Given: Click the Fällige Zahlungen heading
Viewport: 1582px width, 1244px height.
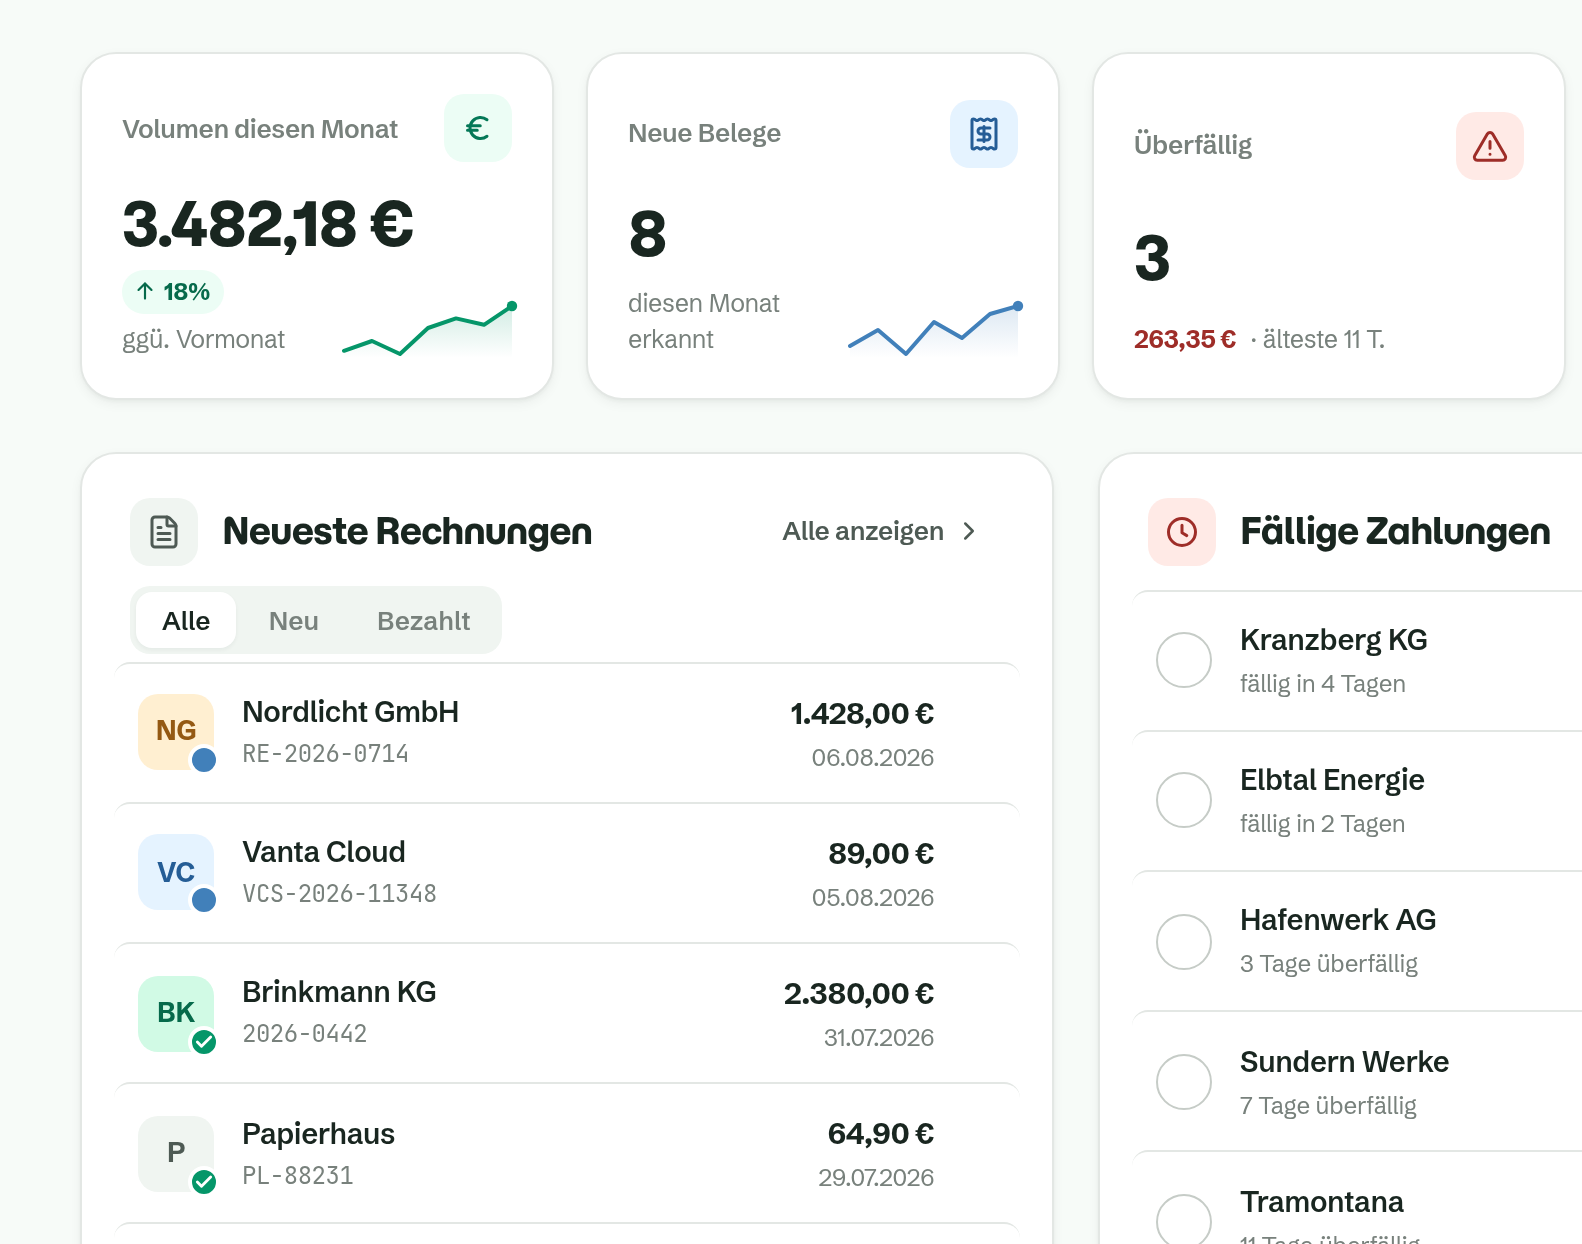Looking at the screenshot, I should click(1395, 532).
